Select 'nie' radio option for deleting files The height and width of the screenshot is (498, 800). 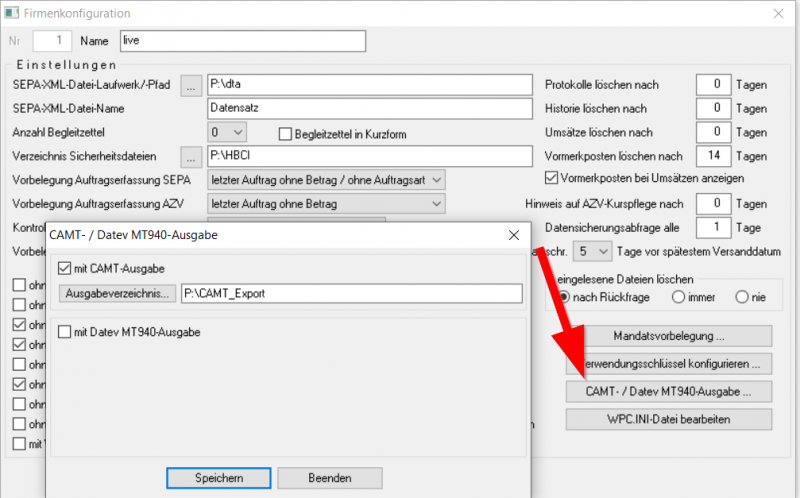[741, 297]
